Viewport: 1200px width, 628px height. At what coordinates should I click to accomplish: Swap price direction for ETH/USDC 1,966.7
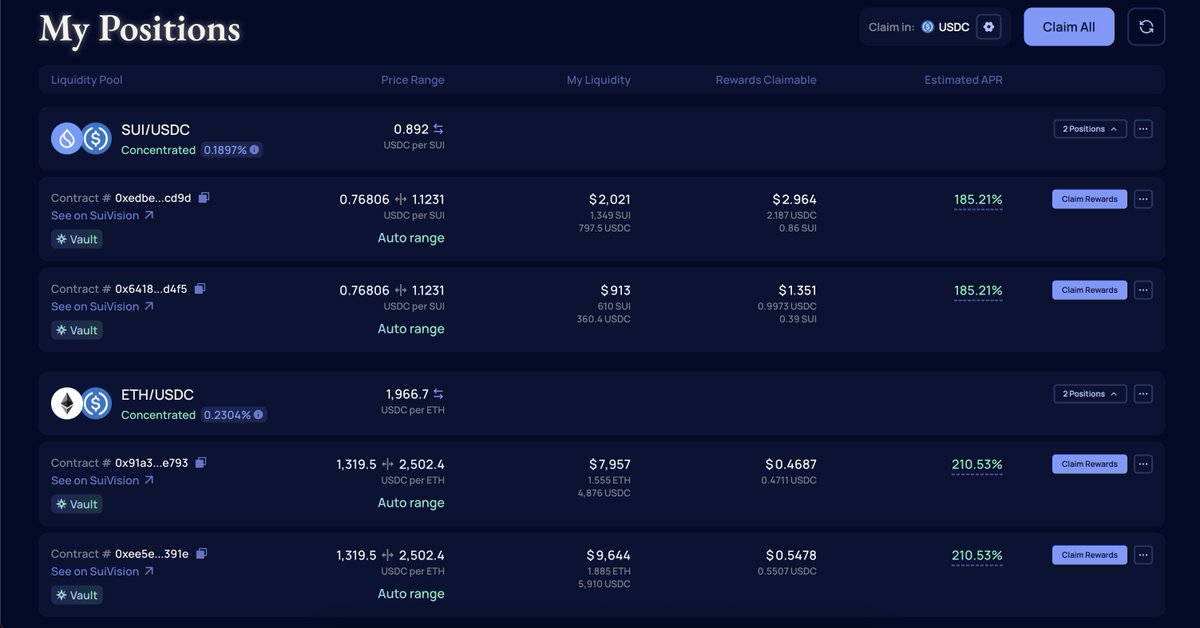(x=438, y=394)
